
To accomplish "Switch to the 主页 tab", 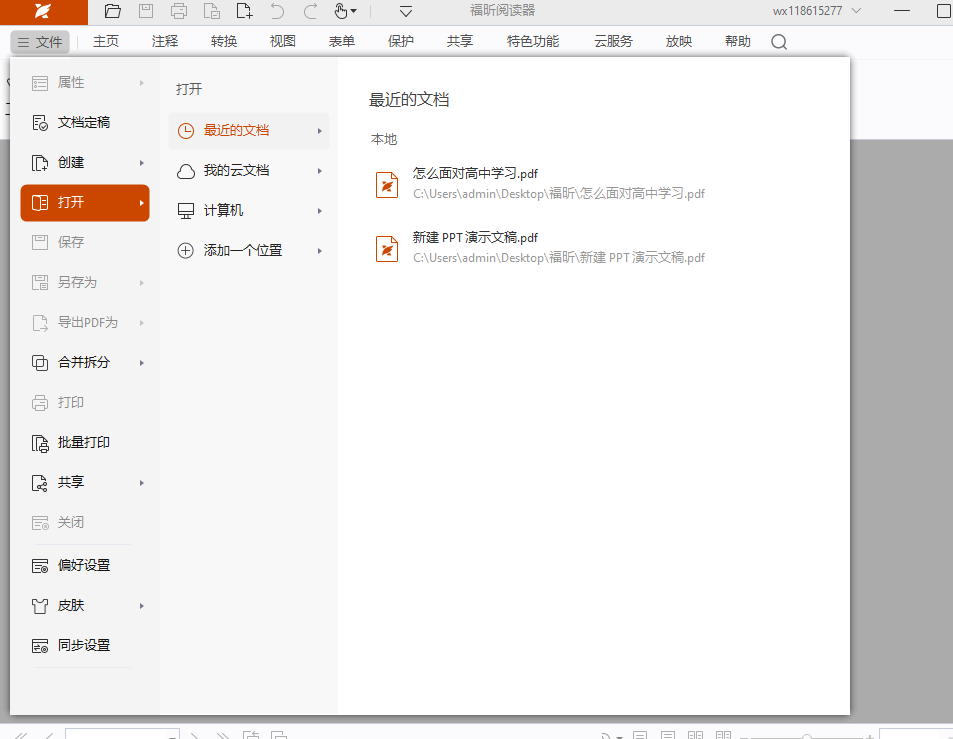I will 106,41.
